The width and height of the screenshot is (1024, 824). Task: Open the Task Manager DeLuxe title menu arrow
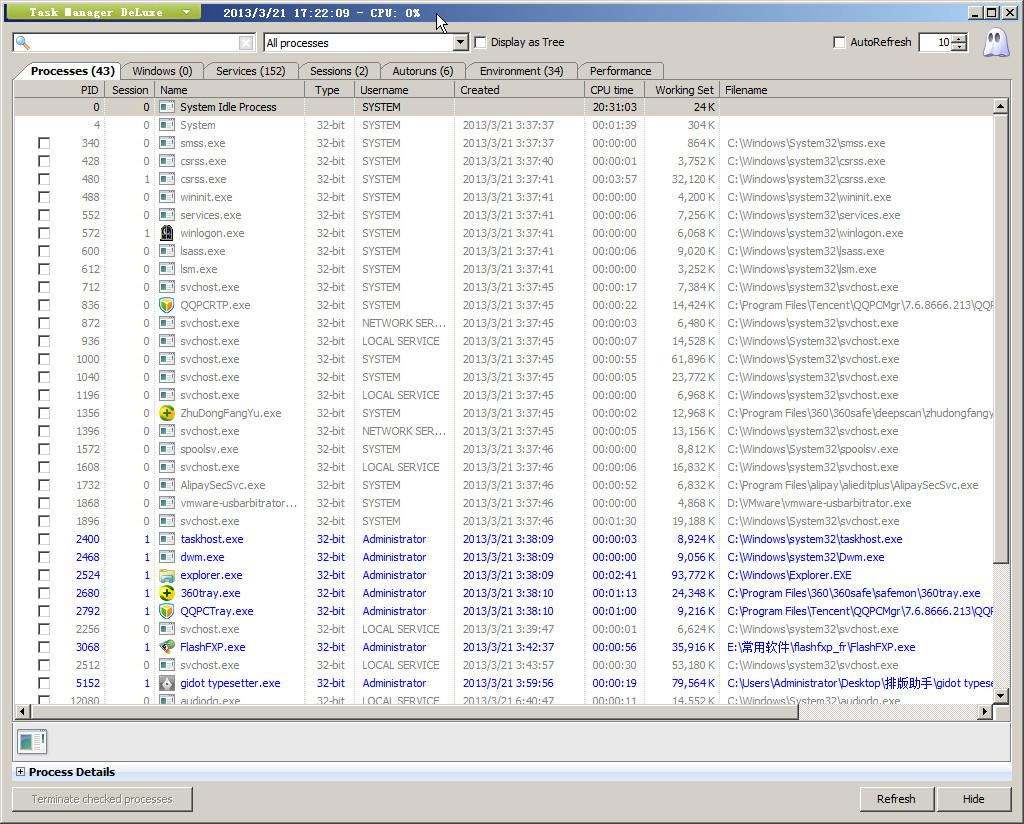tap(186, 12)
